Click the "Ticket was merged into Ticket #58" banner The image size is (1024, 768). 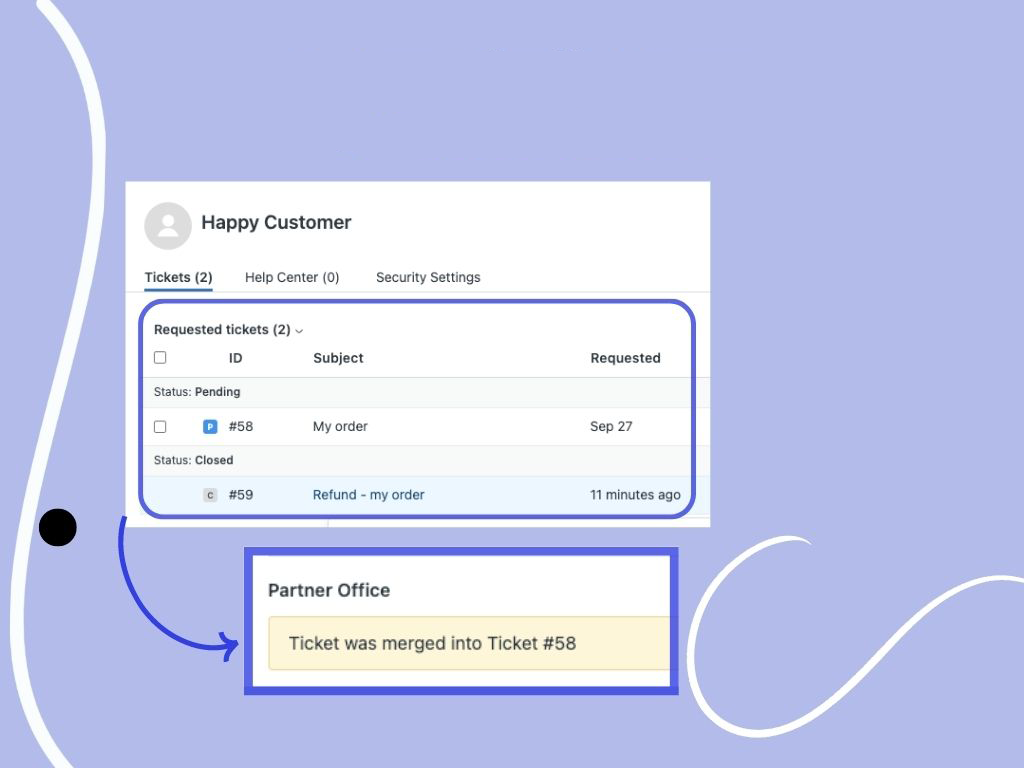pos(432,644)
